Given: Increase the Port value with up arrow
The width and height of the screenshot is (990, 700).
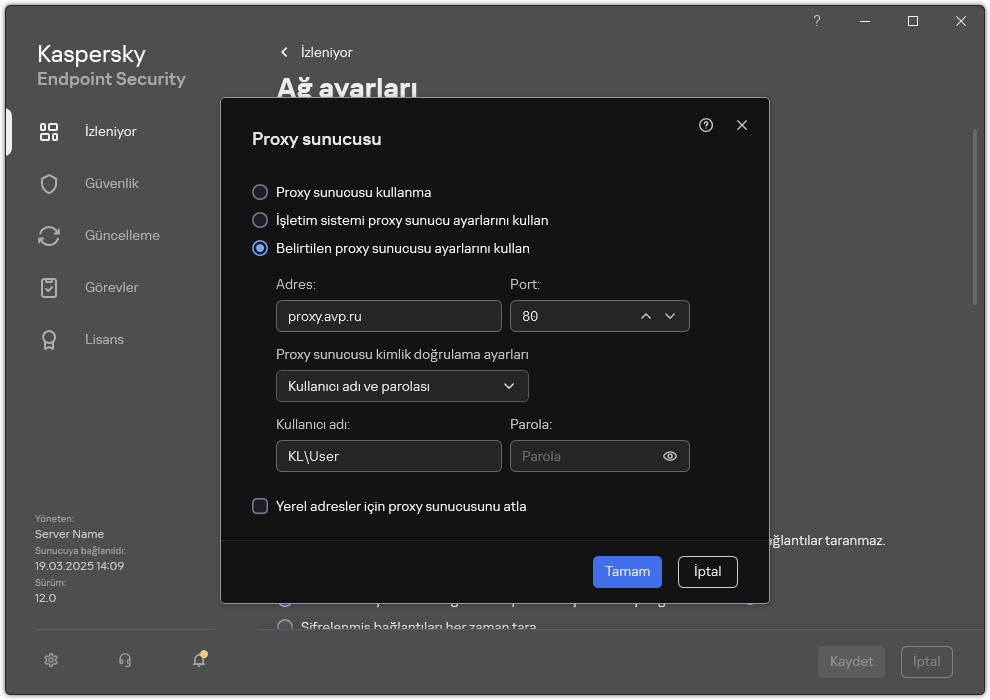Looking at the screenshot, I should [646, 315].
